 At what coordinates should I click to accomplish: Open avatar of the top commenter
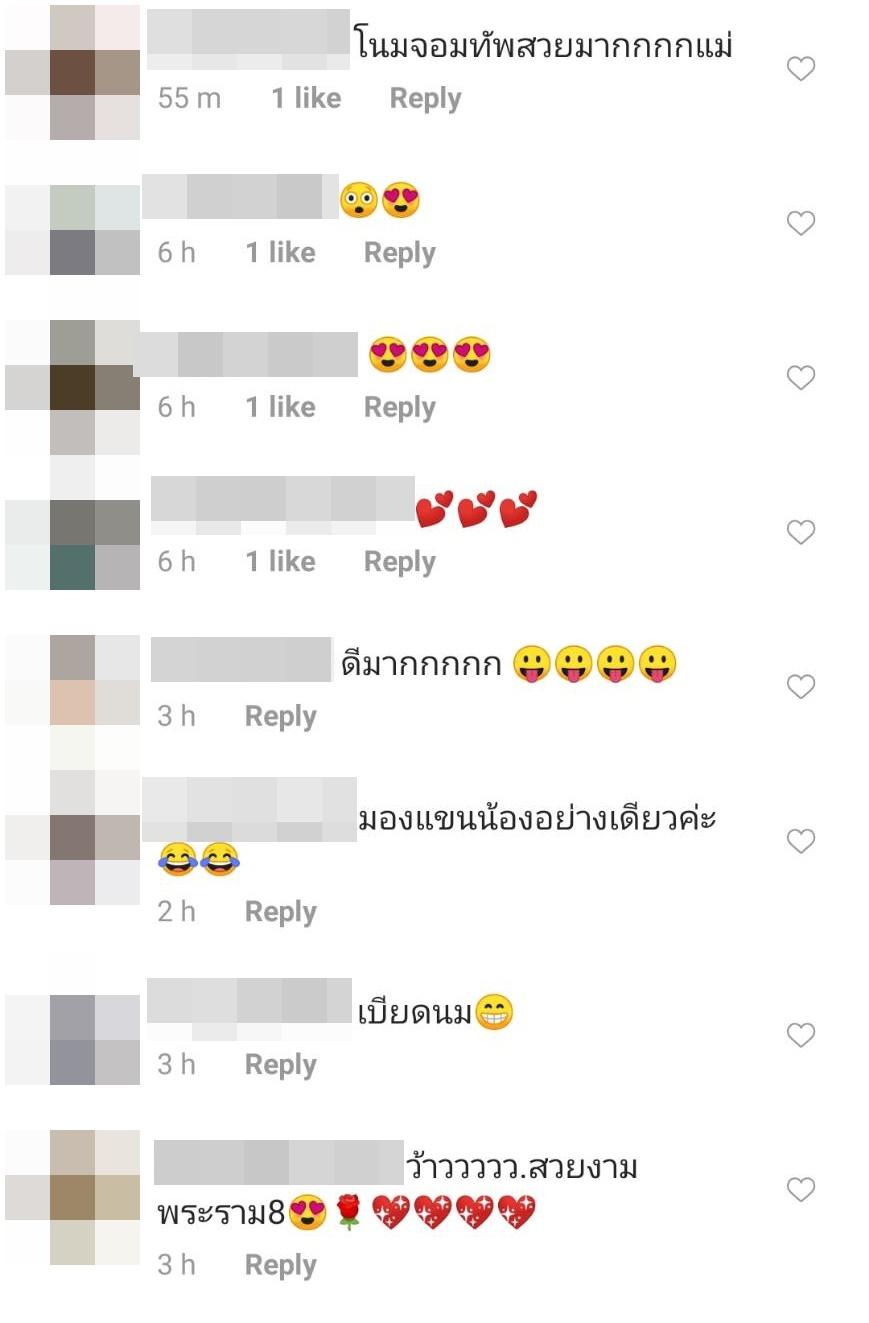(x=72, y=72)
